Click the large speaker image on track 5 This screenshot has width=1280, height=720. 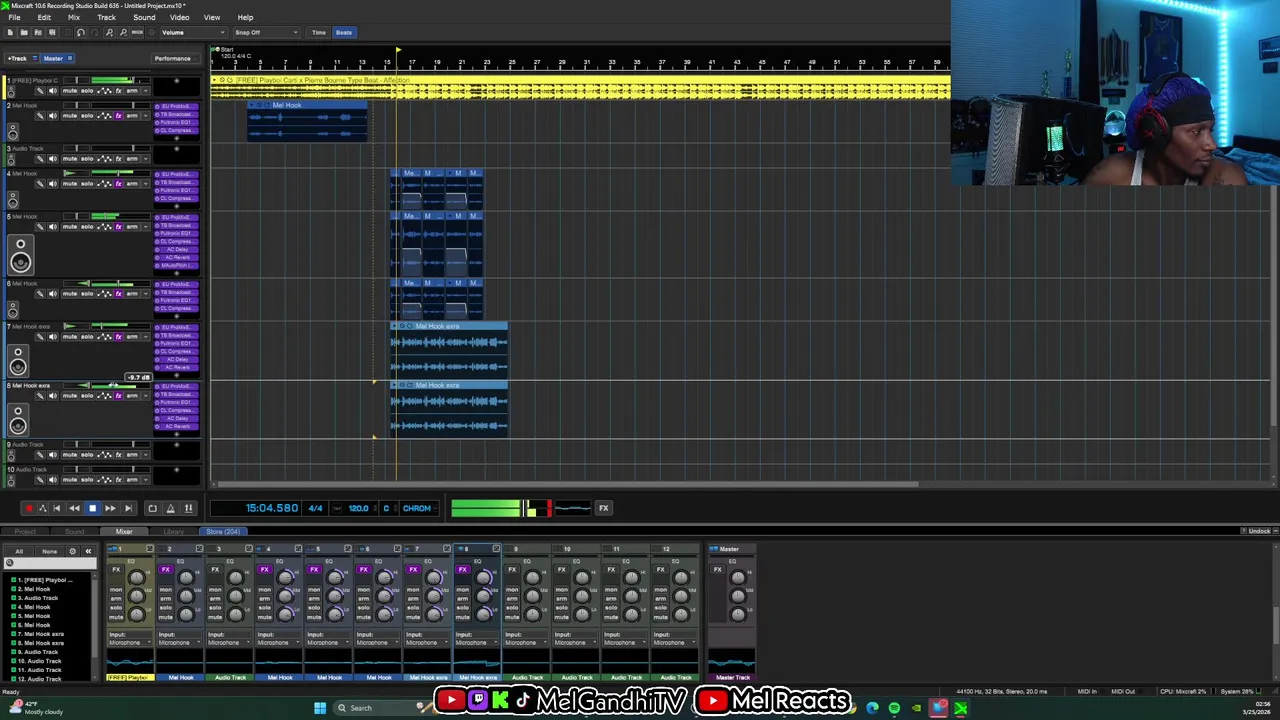tap(20, 255)
